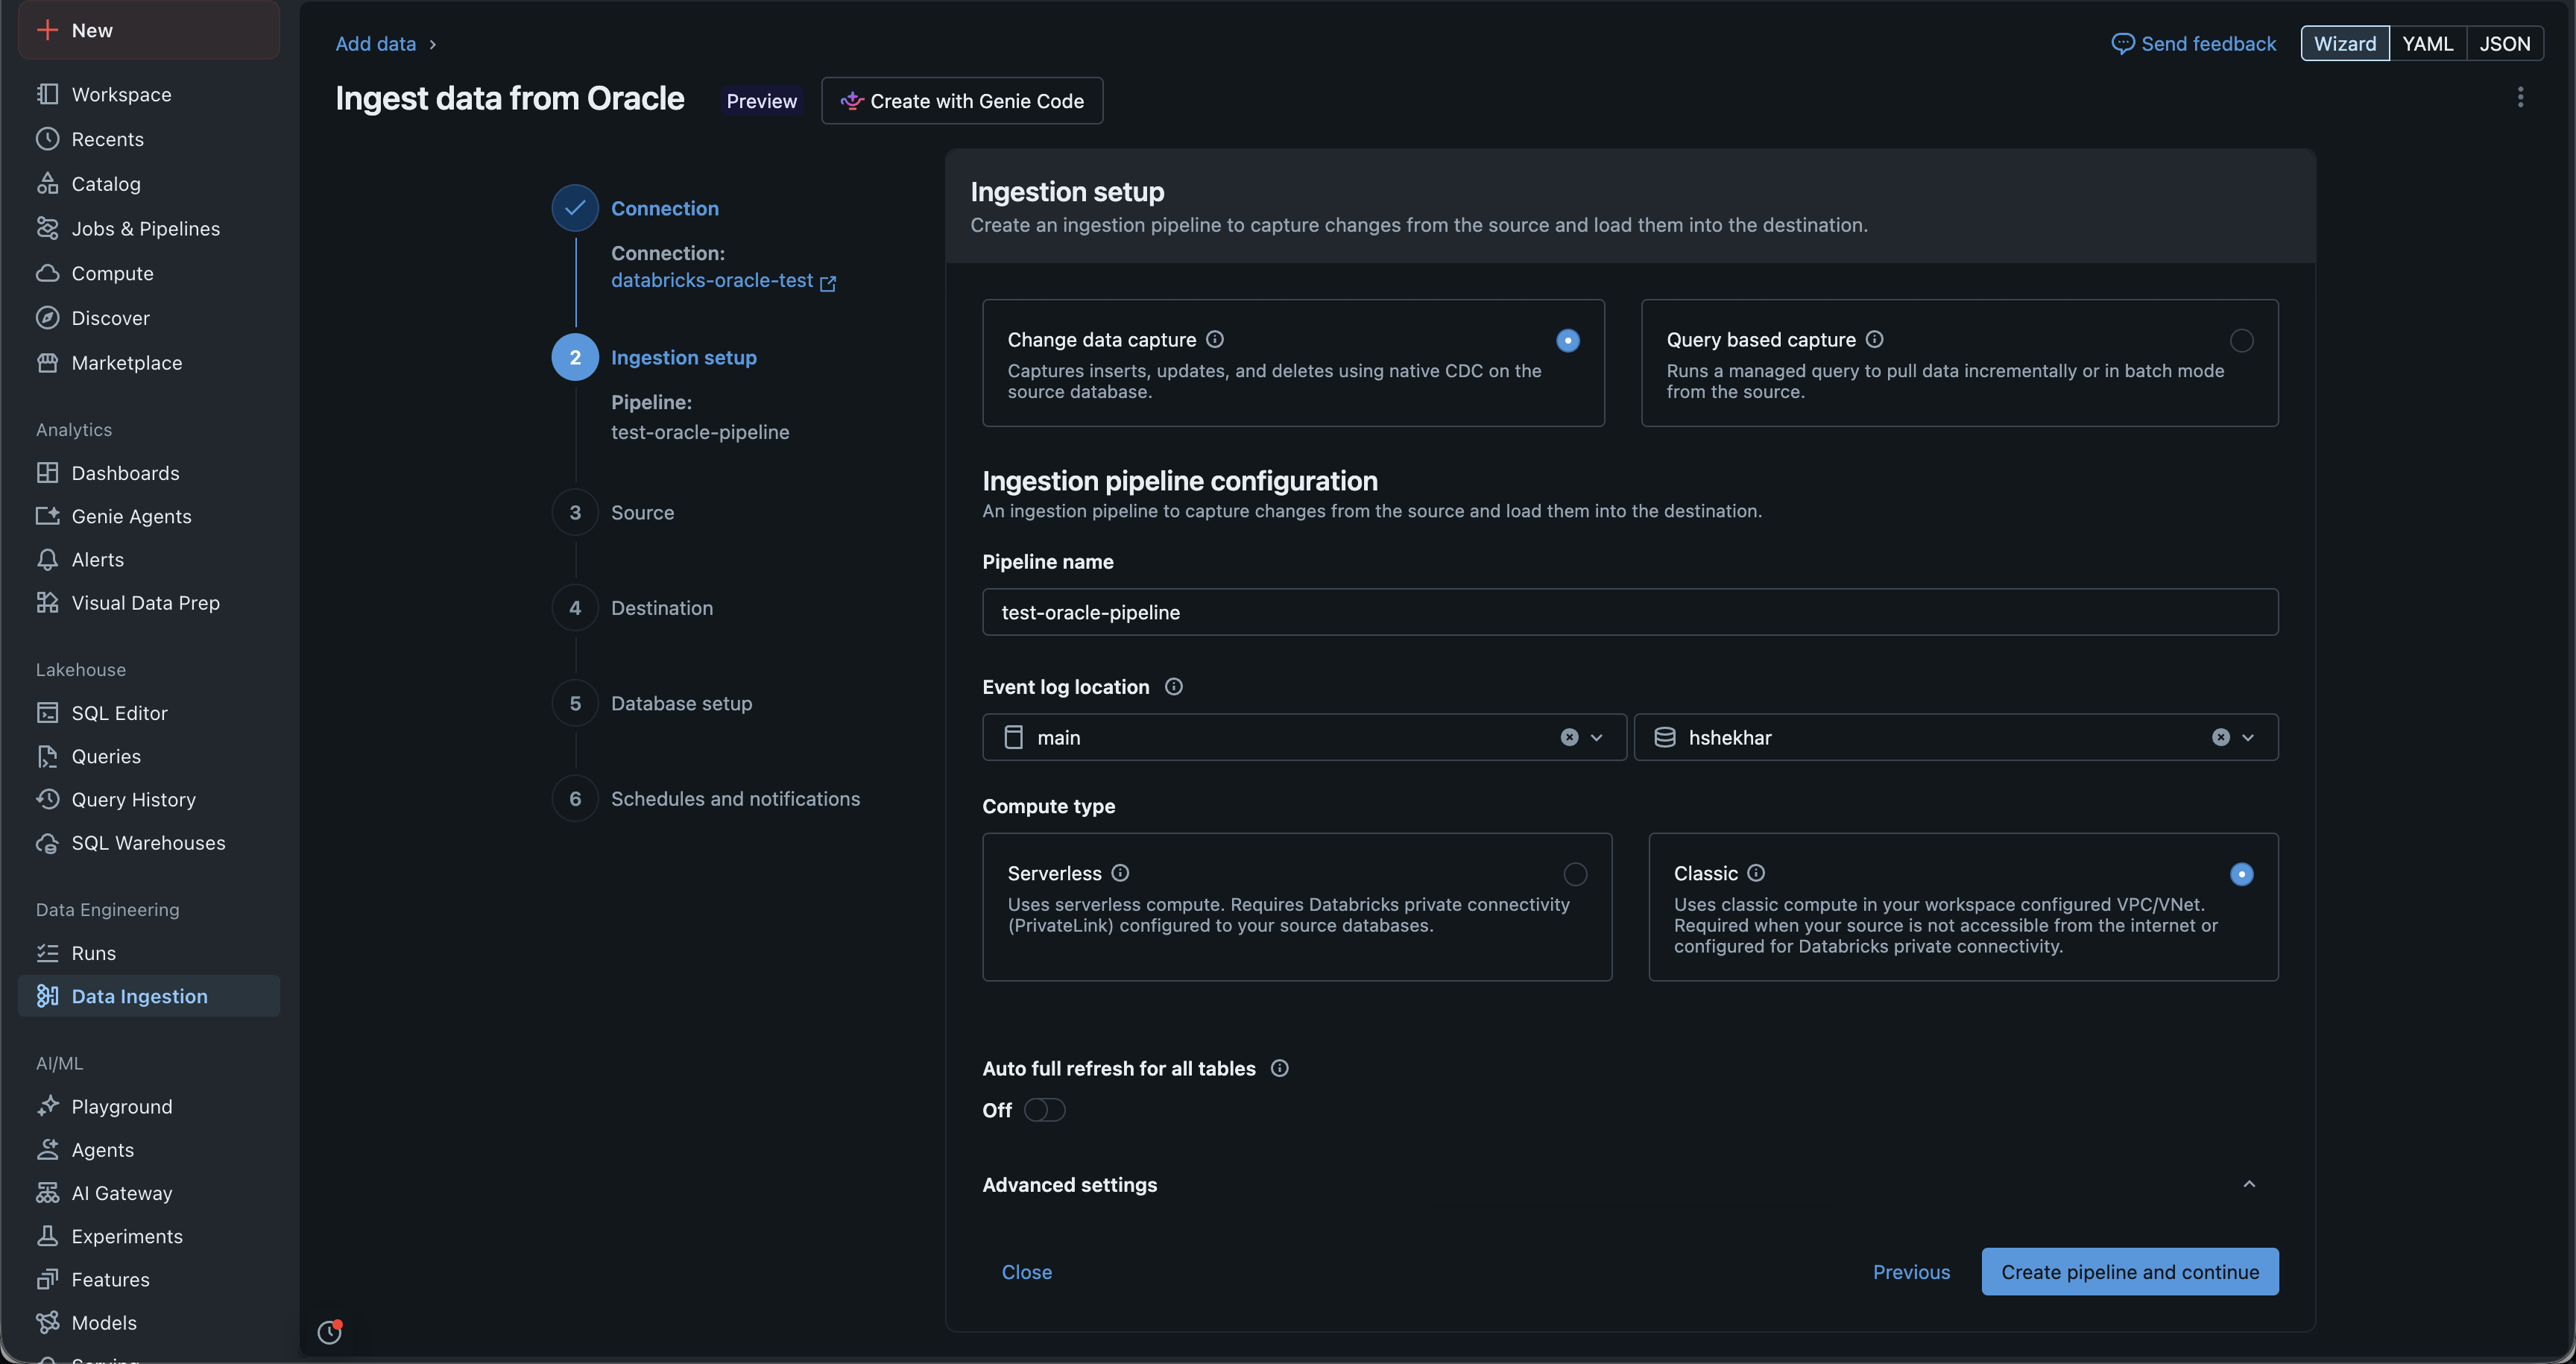The width and height of the screenshot is (2576, 1364).
Task: Select Schedules and notifications step
Action: (x=735, y=798)
